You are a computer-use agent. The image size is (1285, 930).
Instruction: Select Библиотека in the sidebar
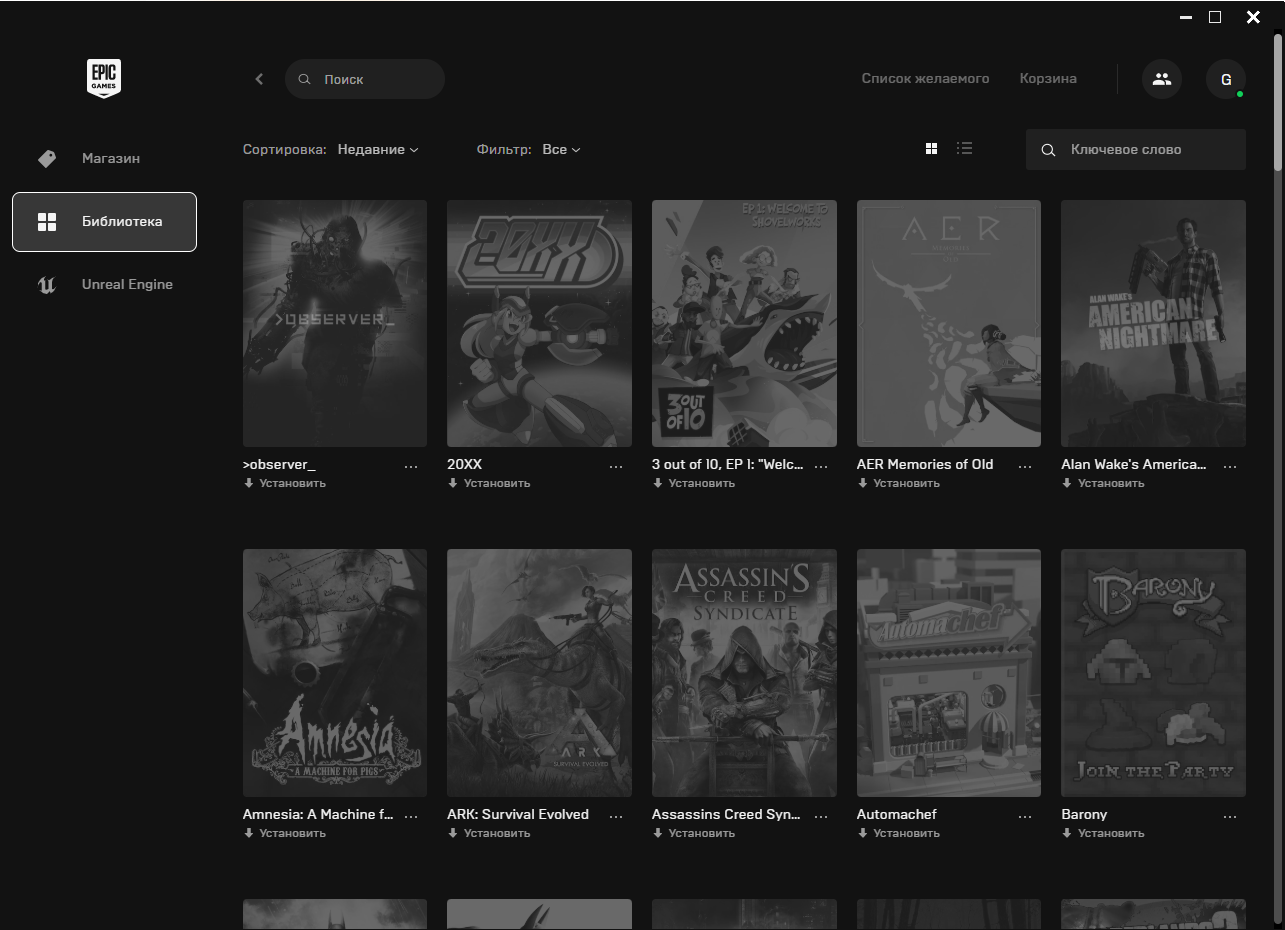coord(104,222)
